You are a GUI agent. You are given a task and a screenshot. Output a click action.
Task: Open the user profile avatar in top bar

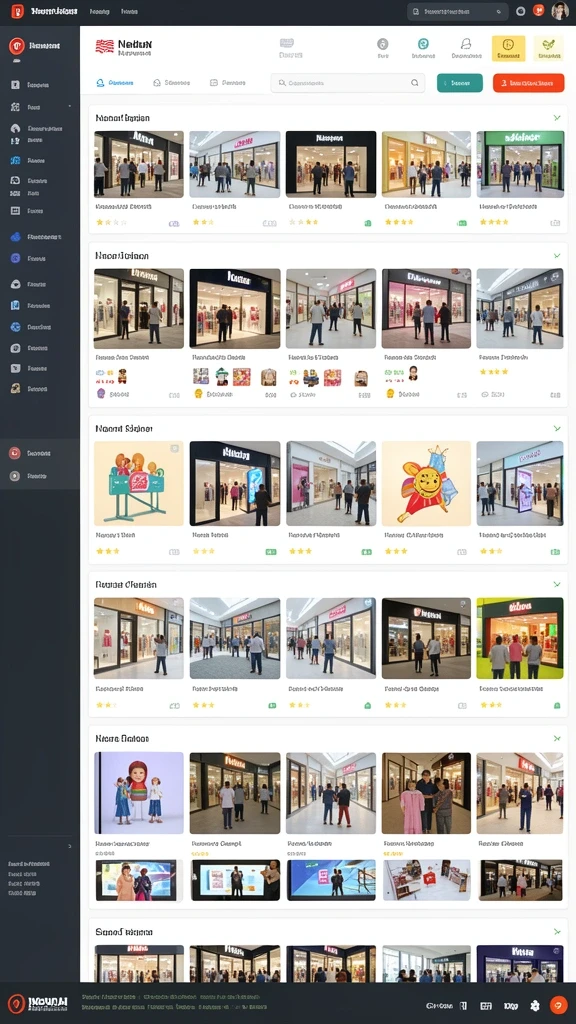click(x=560, y=11)
